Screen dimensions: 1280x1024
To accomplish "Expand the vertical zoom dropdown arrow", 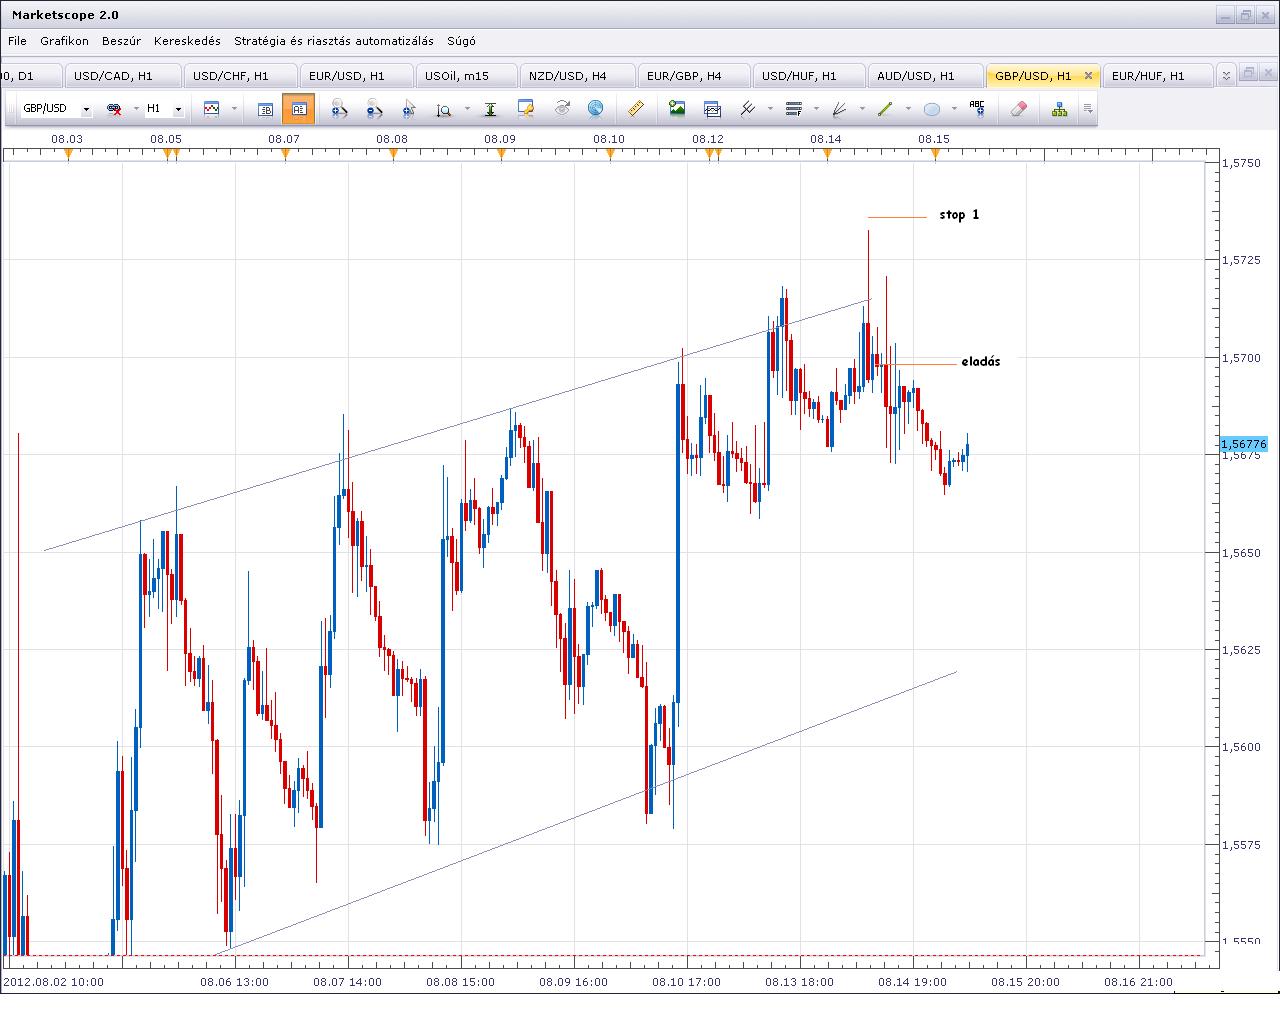I will click(467, 109).
